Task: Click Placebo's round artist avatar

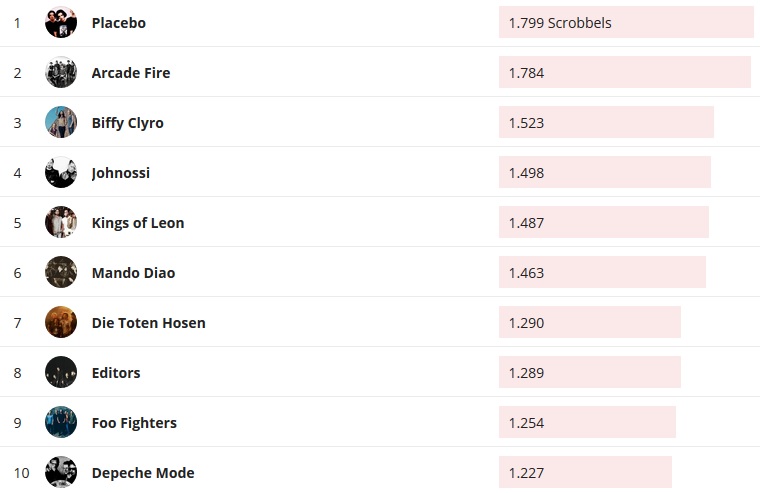Action: [x=61, y=22]
